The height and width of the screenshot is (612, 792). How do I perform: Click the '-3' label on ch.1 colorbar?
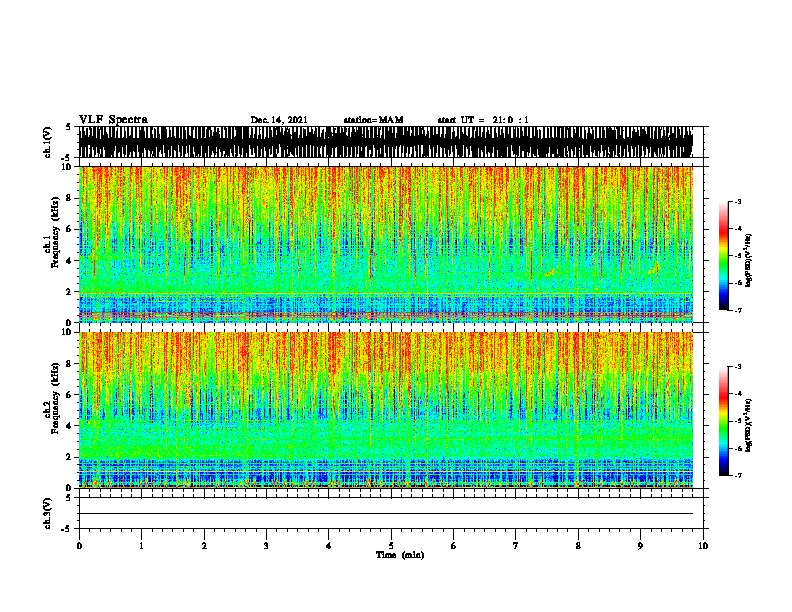point(737,201)
